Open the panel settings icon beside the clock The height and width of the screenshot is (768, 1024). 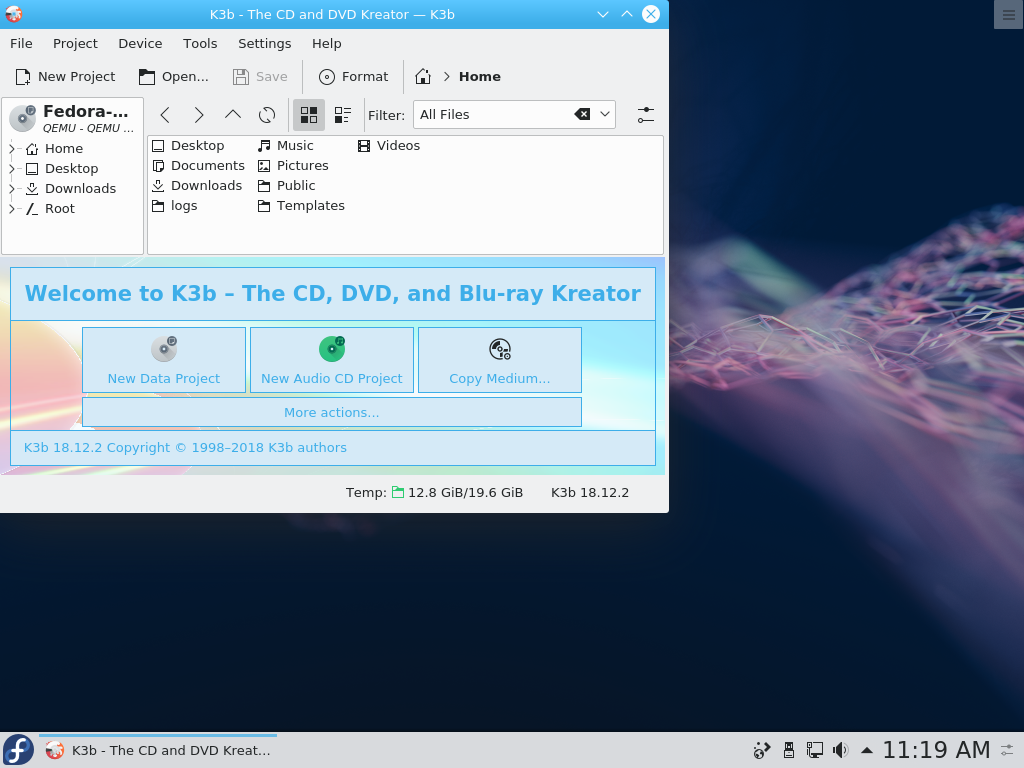coord(1008,750)
